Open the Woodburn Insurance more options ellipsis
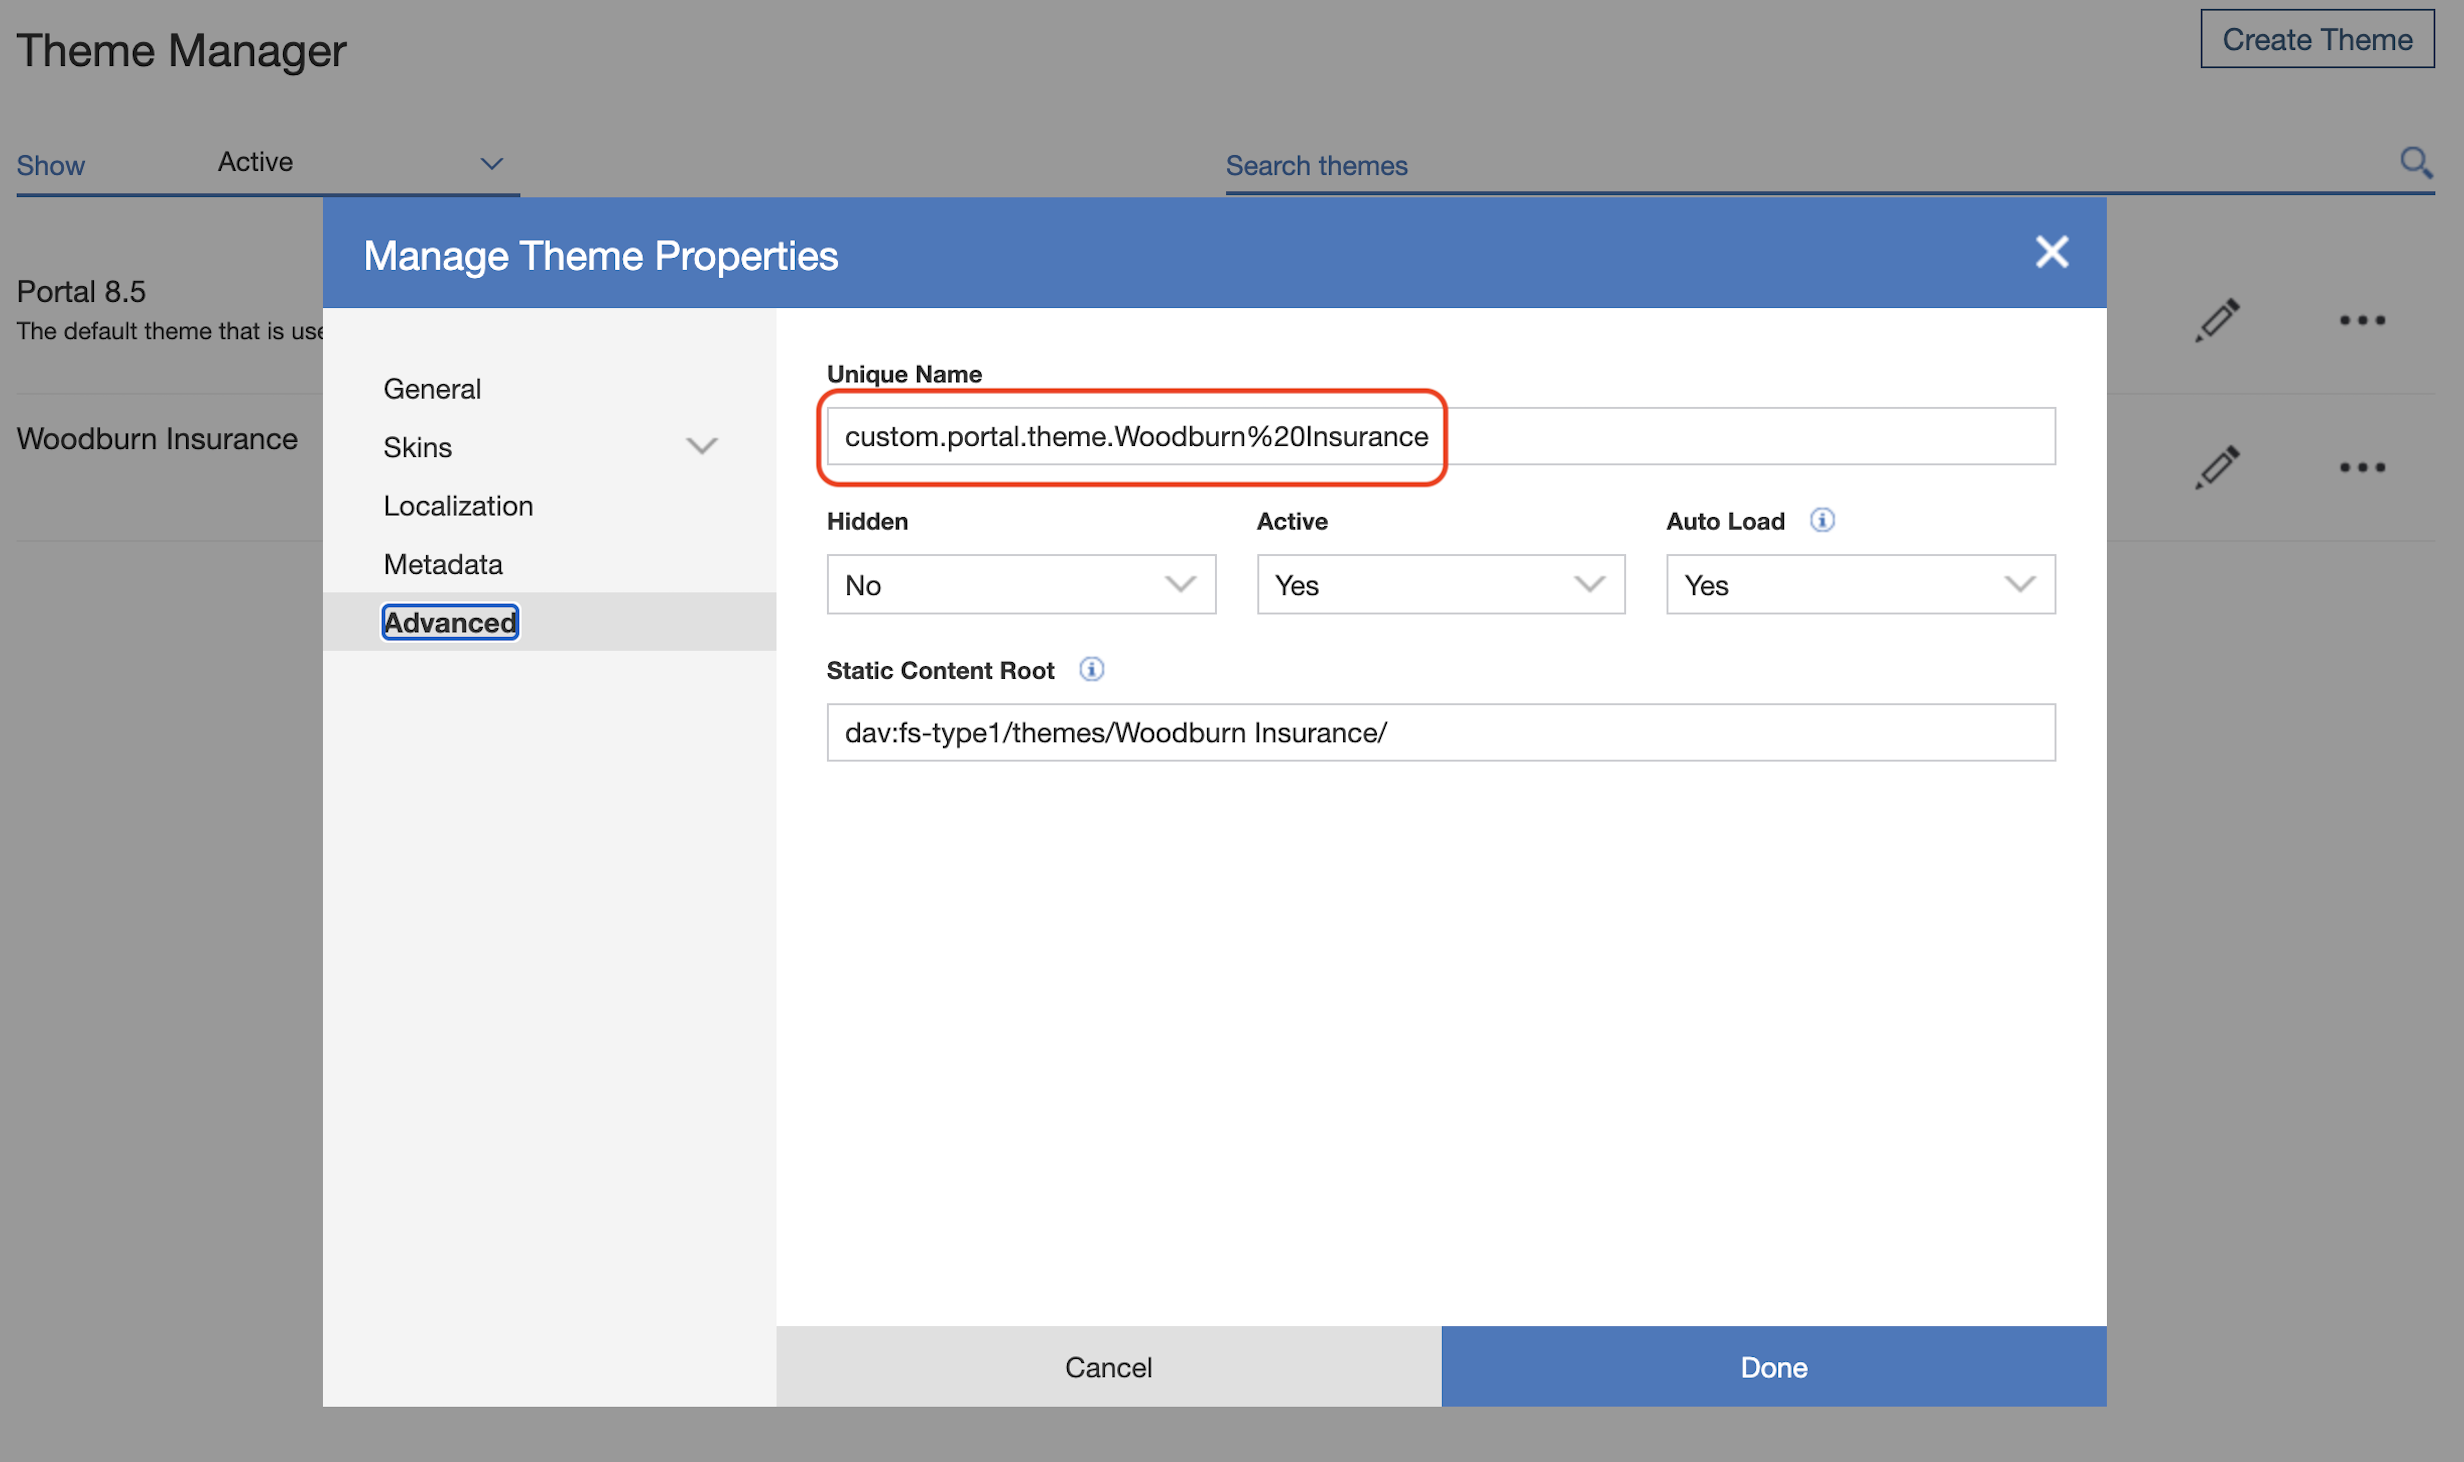This screenshot has height=1462, width=2464. (2362, 466)
